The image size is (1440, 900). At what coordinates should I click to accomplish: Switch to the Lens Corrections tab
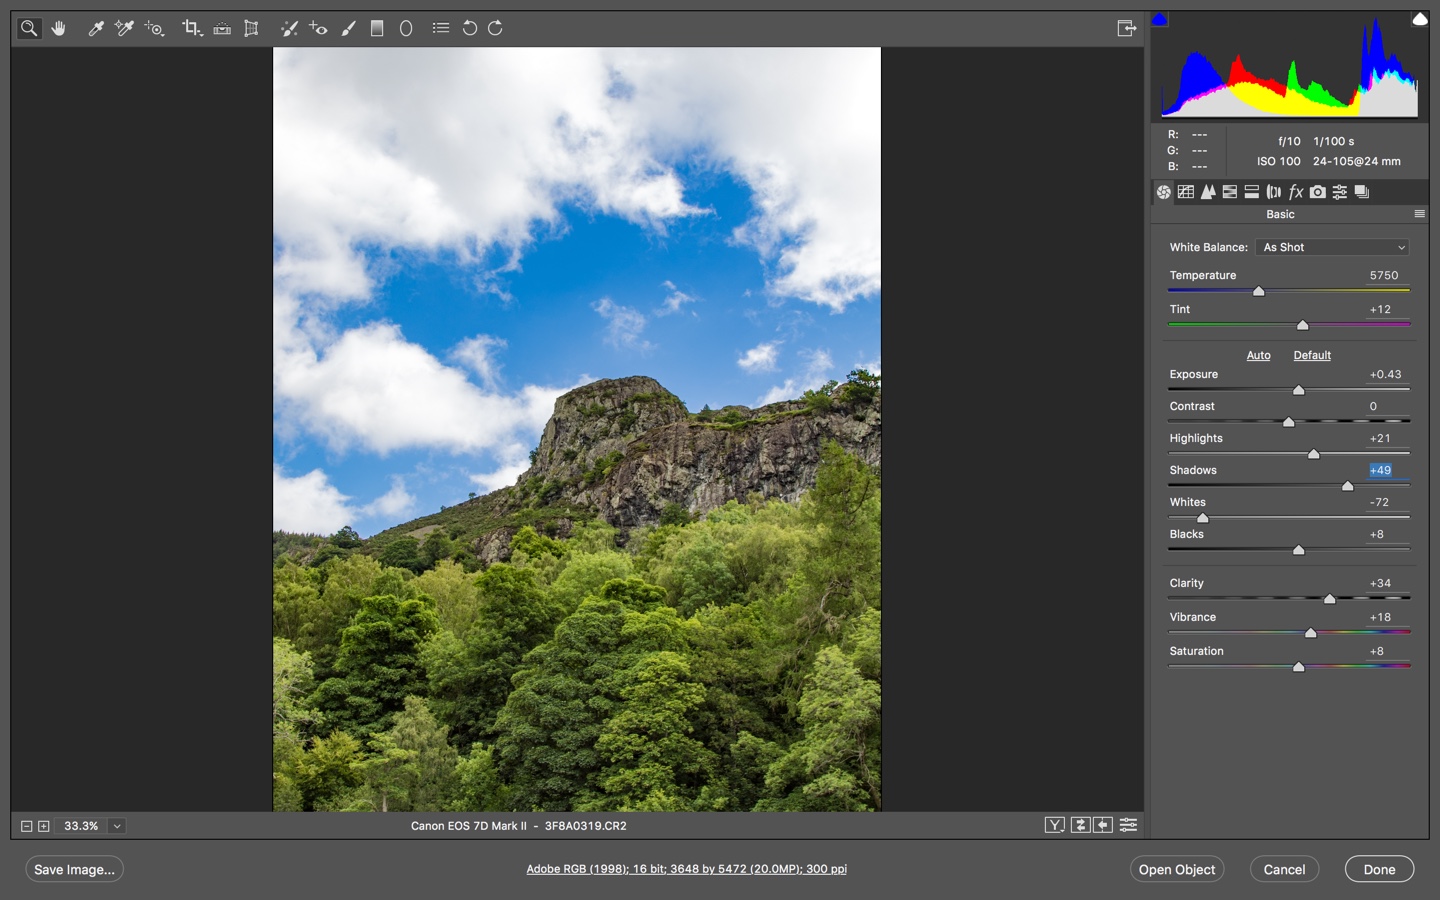(x=1274, y=192)
